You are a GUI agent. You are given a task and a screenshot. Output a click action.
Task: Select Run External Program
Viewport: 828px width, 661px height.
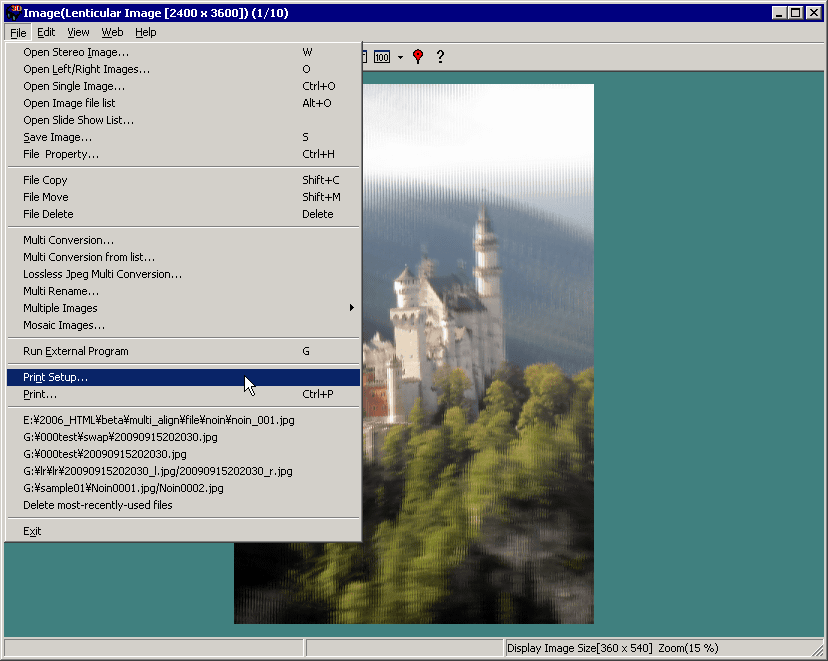point(183,351)
